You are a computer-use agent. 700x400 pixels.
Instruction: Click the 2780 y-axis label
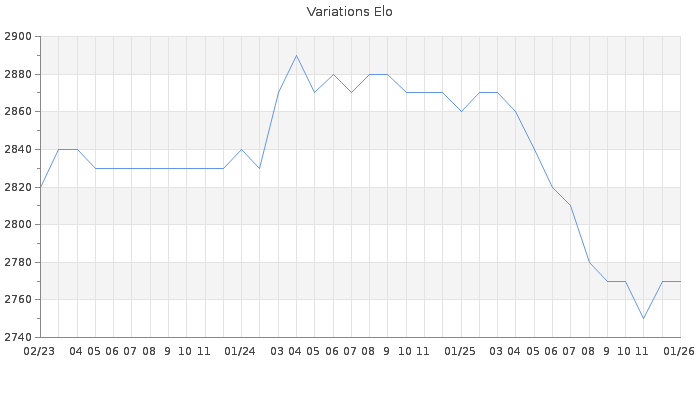[x=18, y=262]
